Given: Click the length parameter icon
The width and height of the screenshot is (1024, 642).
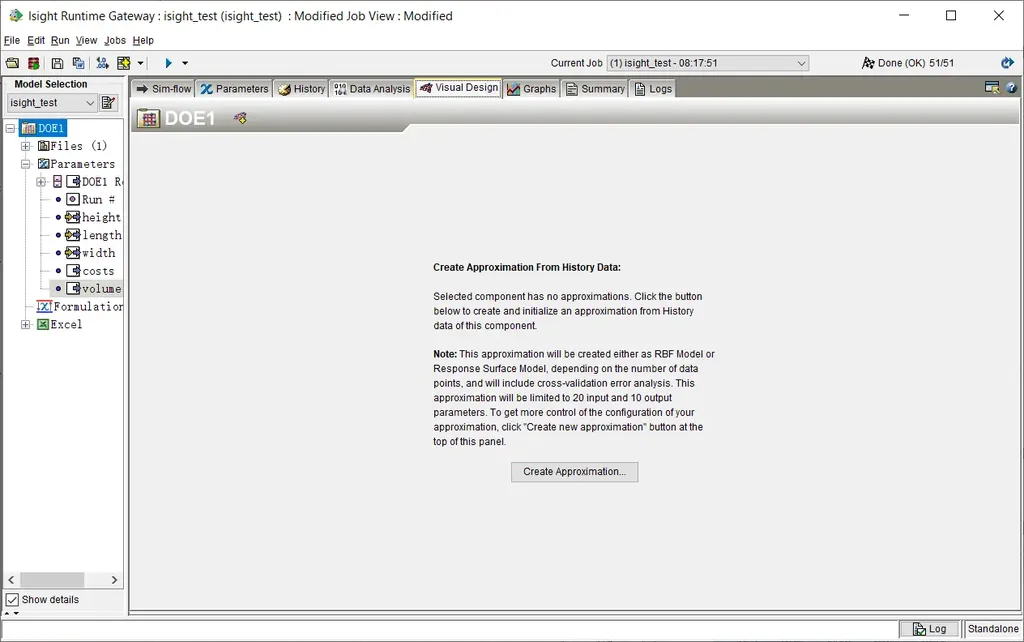Looking at the screenshot, I should [72, 234].
